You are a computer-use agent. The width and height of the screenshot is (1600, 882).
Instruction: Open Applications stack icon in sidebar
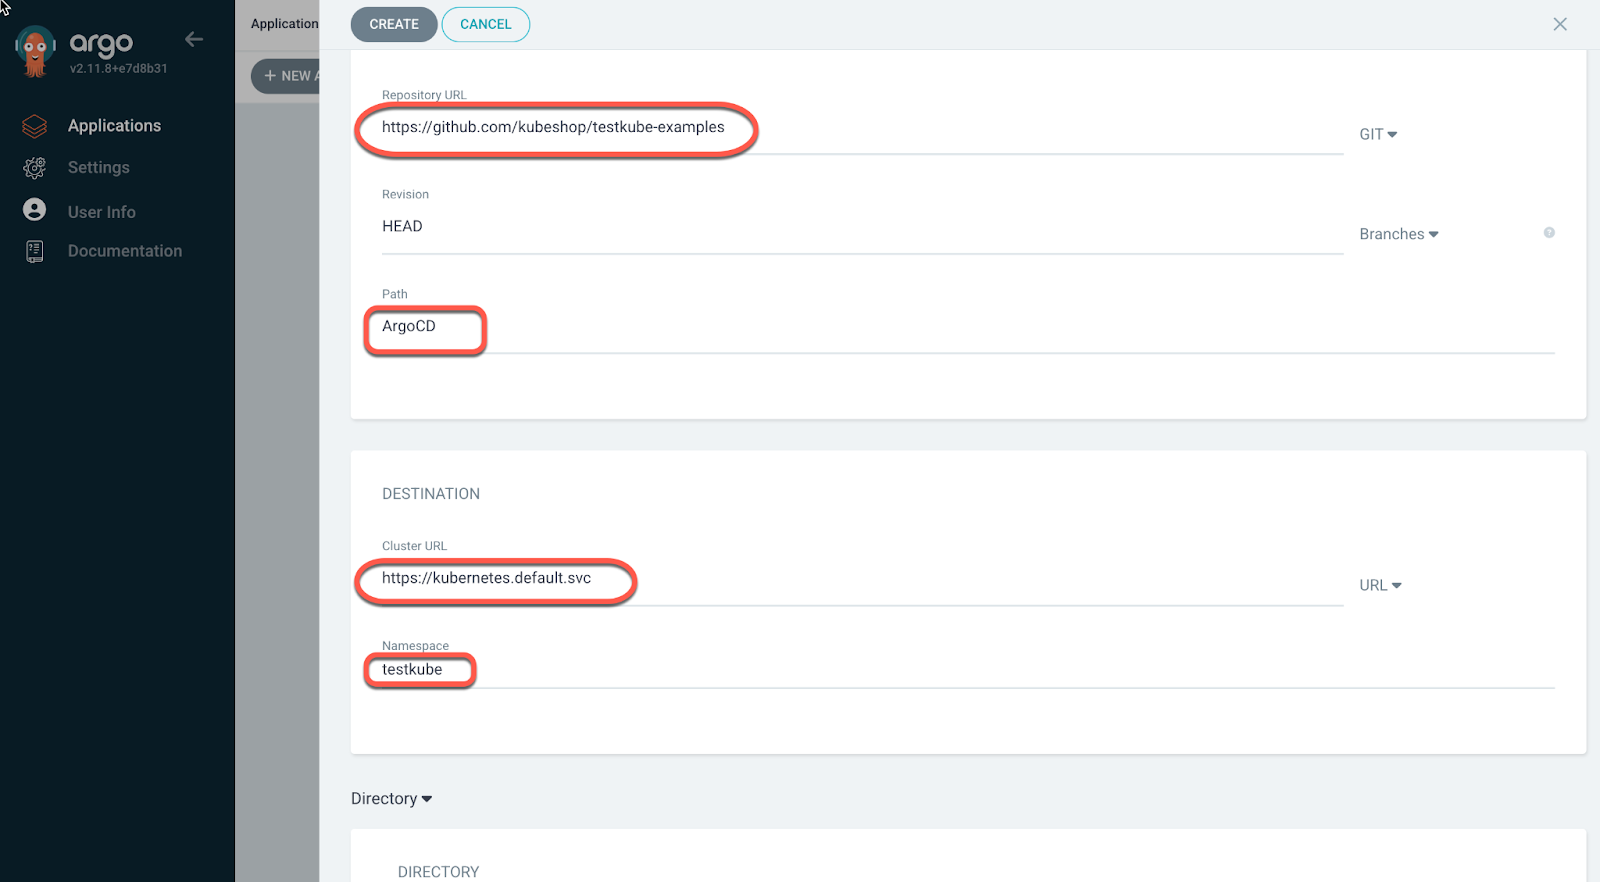(35, 126)
